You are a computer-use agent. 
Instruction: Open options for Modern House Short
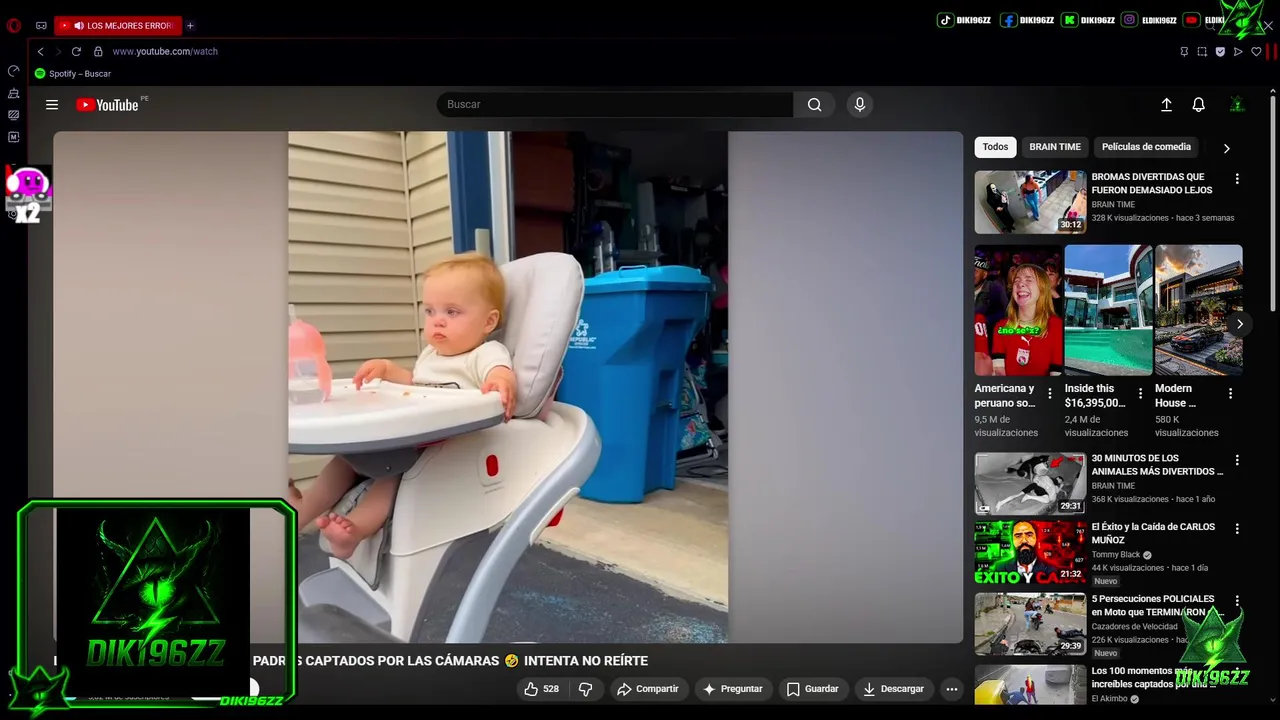point(1230,394)
